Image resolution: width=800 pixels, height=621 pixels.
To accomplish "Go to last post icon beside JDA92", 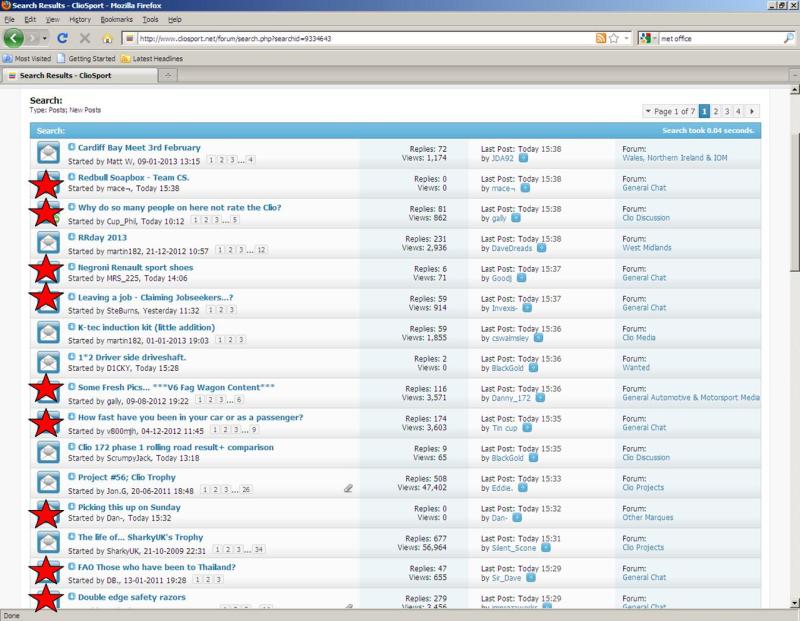I will [523, 158].
